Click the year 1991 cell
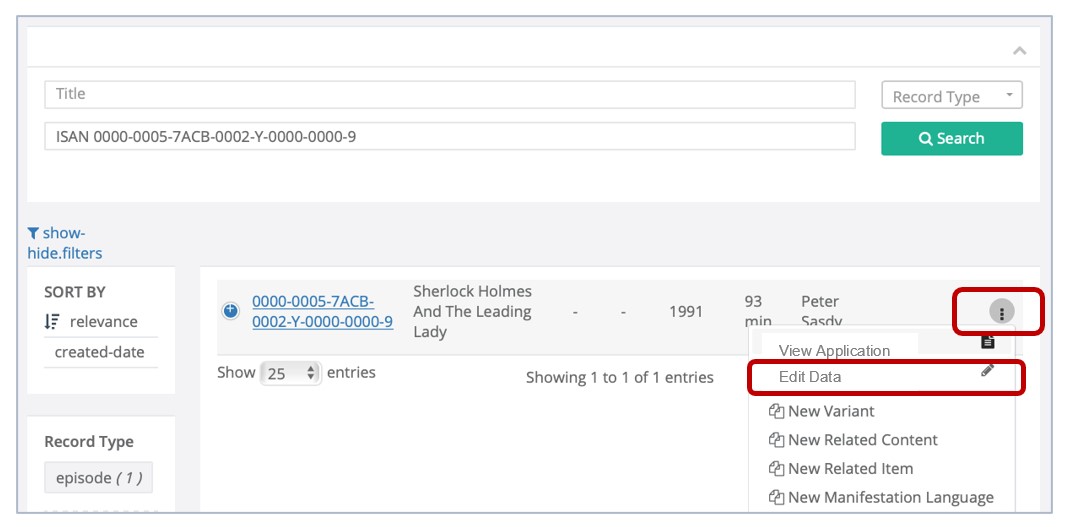This screenshot has height=527, width=1070. point(686,311)
